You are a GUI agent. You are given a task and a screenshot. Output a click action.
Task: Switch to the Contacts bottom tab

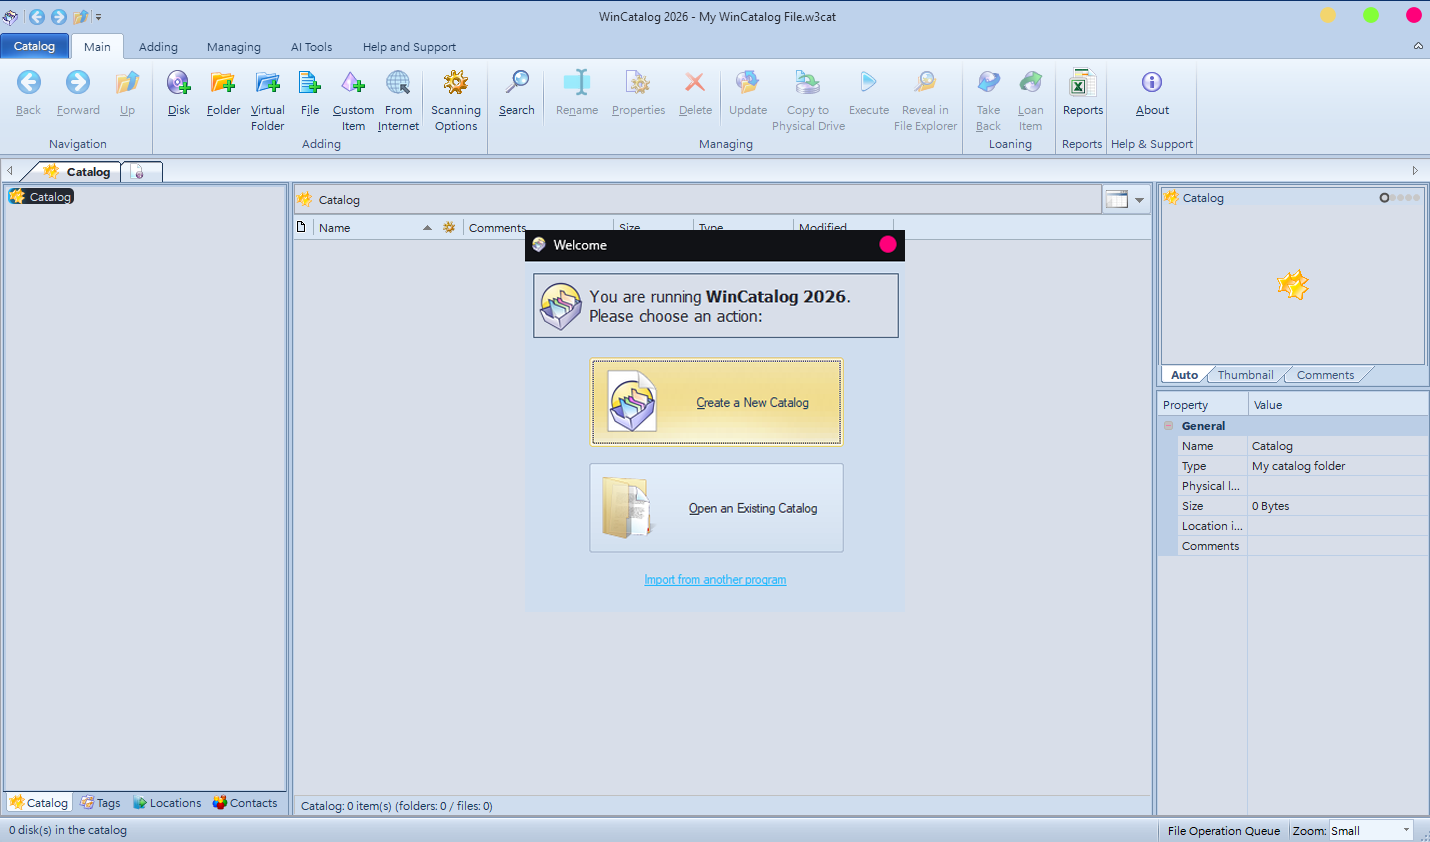(245, 803)
